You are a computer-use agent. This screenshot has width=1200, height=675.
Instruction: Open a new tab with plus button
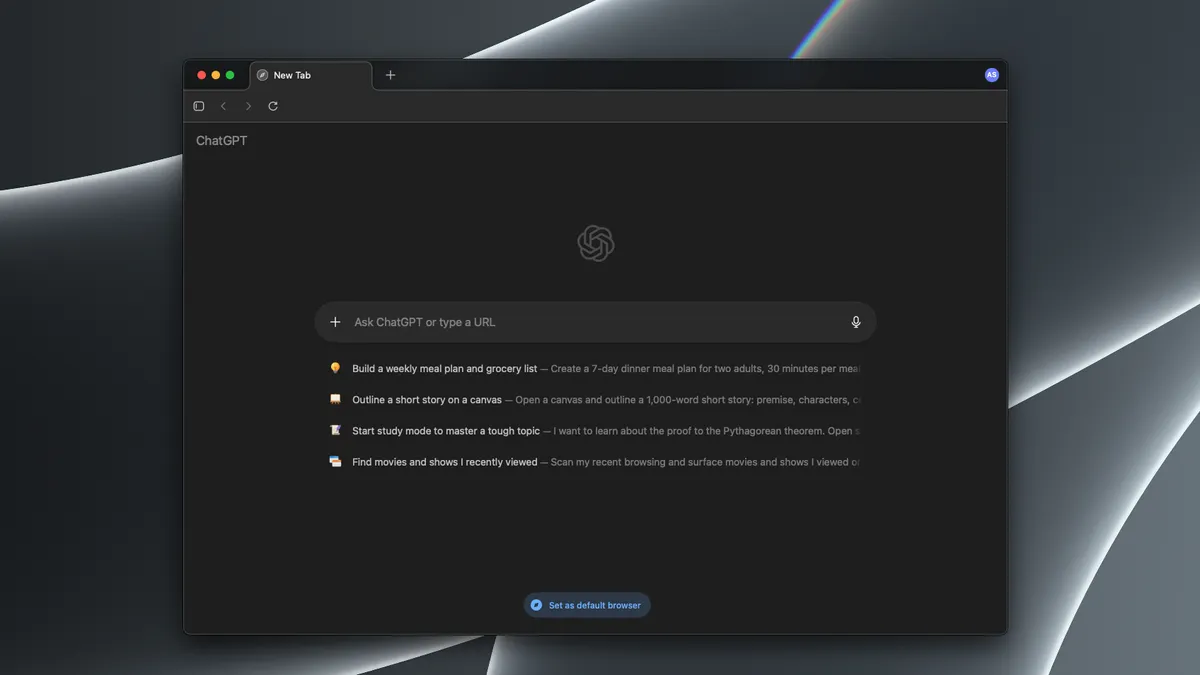[x=390, y=75]
